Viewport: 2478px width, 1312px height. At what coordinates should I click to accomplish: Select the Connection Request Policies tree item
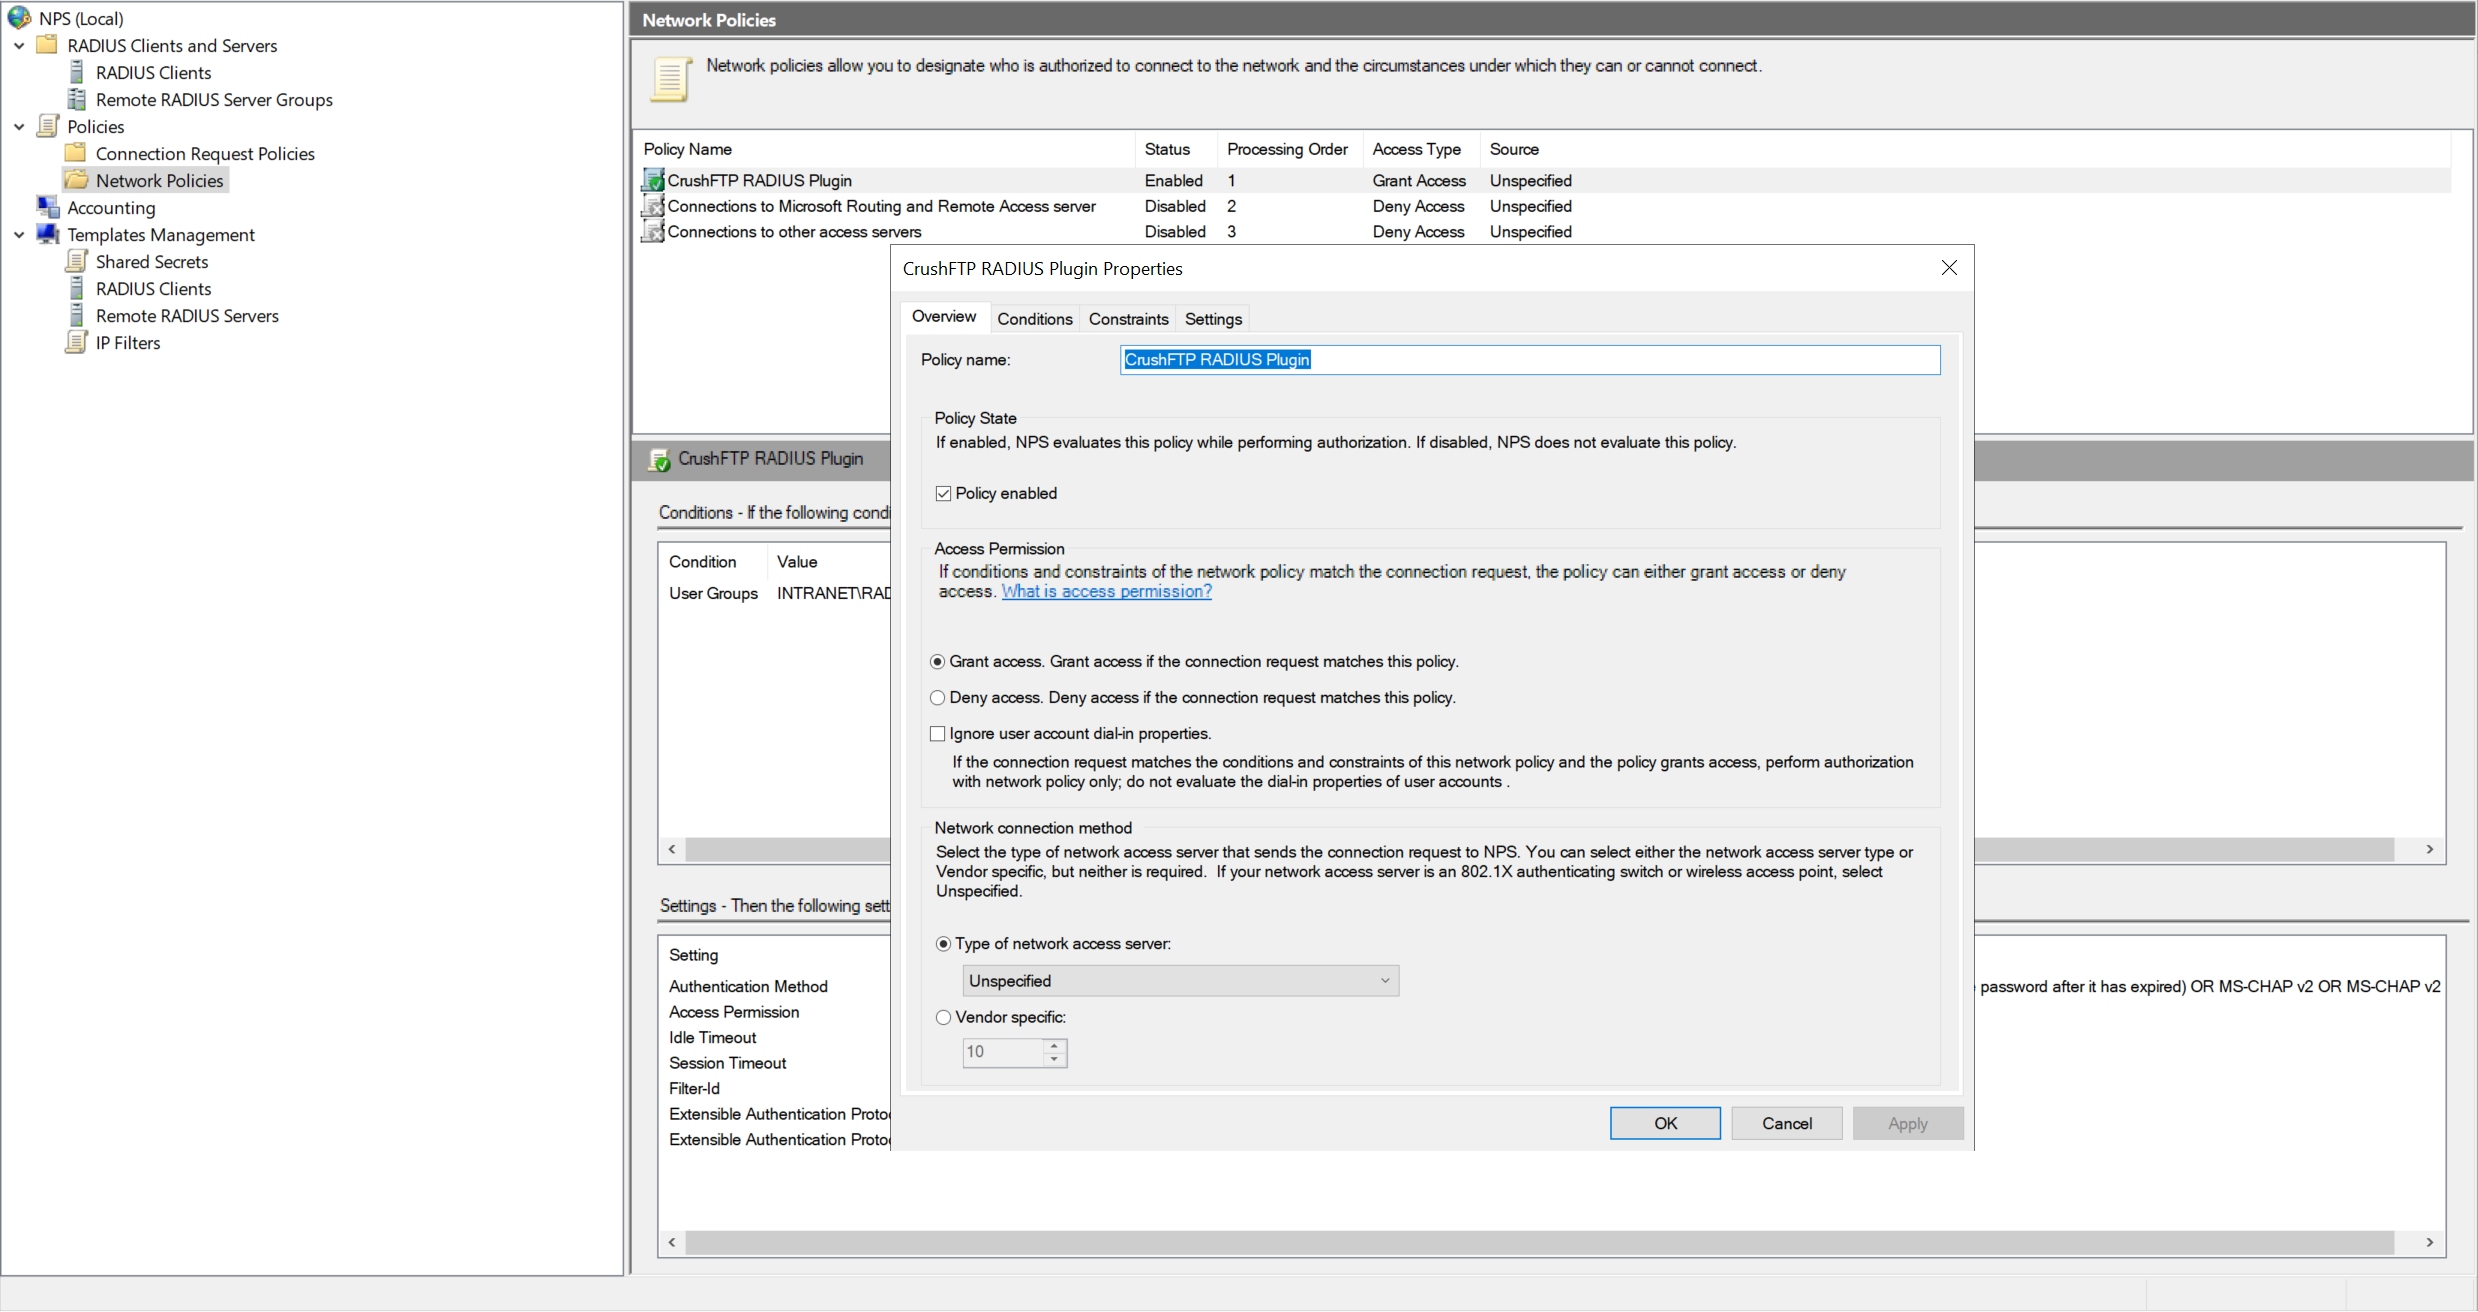tap(205, 153)
